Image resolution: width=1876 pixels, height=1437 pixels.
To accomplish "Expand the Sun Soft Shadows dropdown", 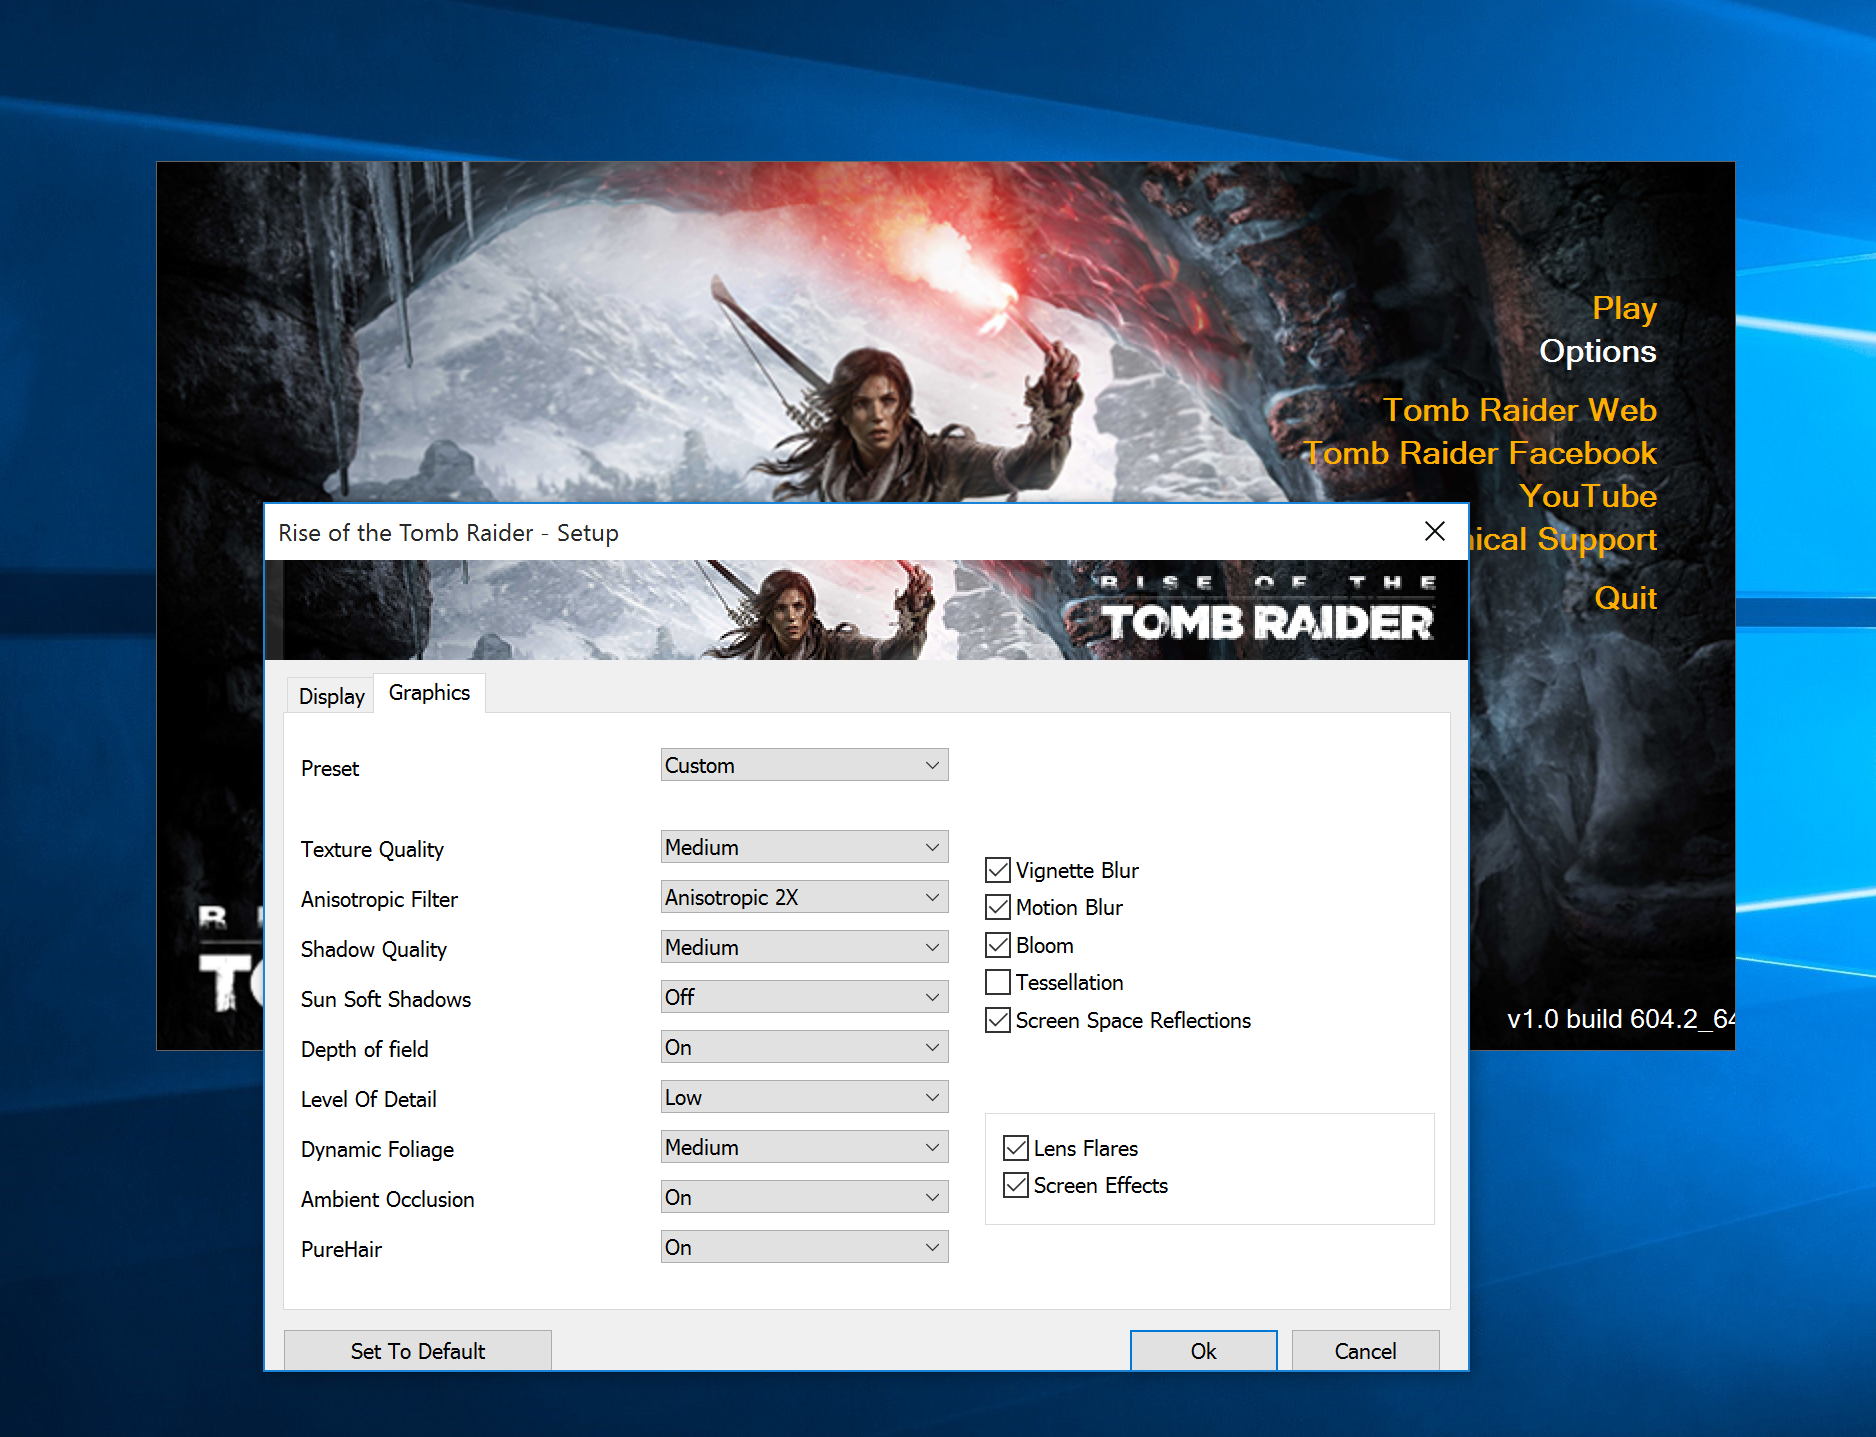I will [x=804, y=997].
